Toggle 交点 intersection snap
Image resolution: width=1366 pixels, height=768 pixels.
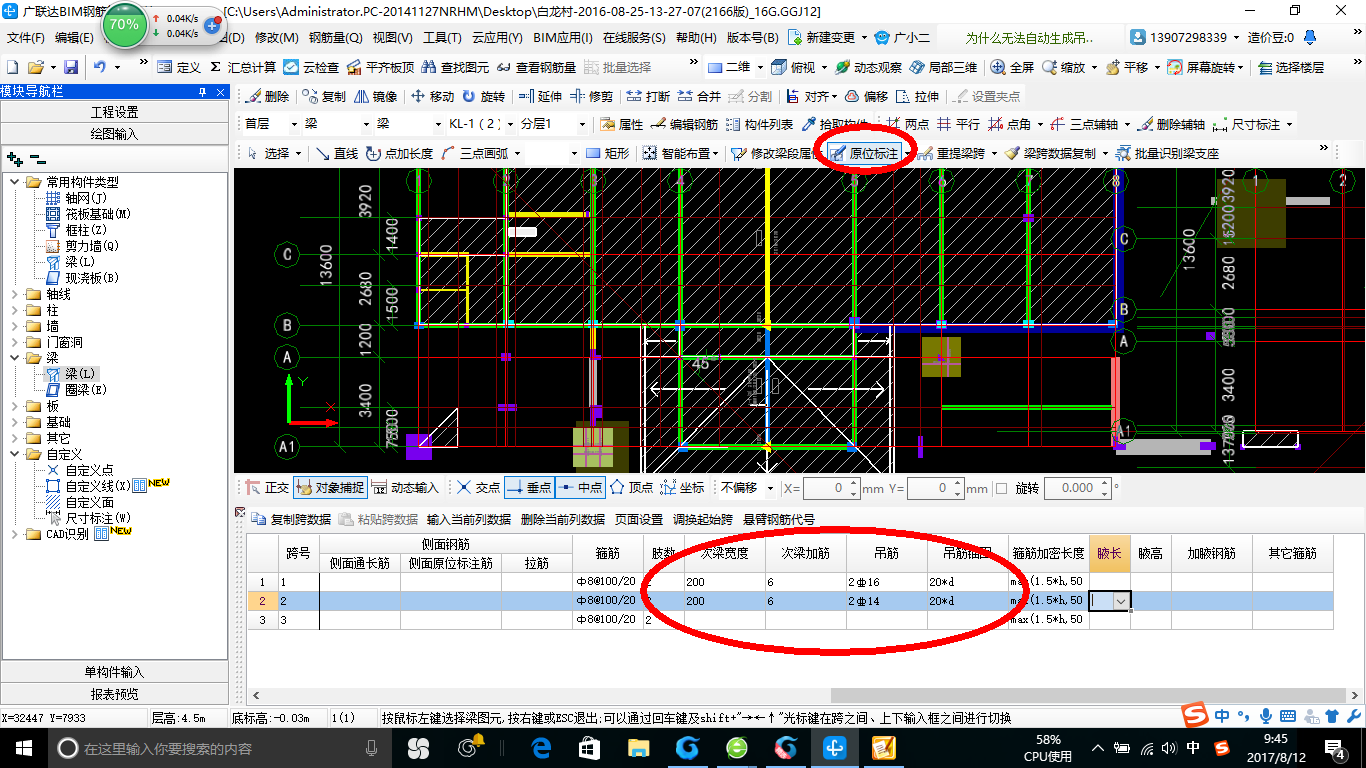click(478, 488)
